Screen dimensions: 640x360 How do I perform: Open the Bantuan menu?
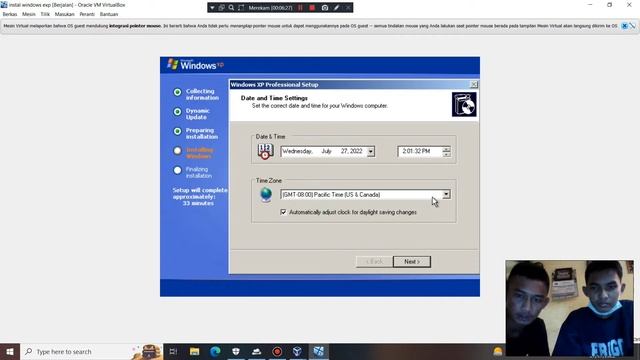click(x=109, y=14)
